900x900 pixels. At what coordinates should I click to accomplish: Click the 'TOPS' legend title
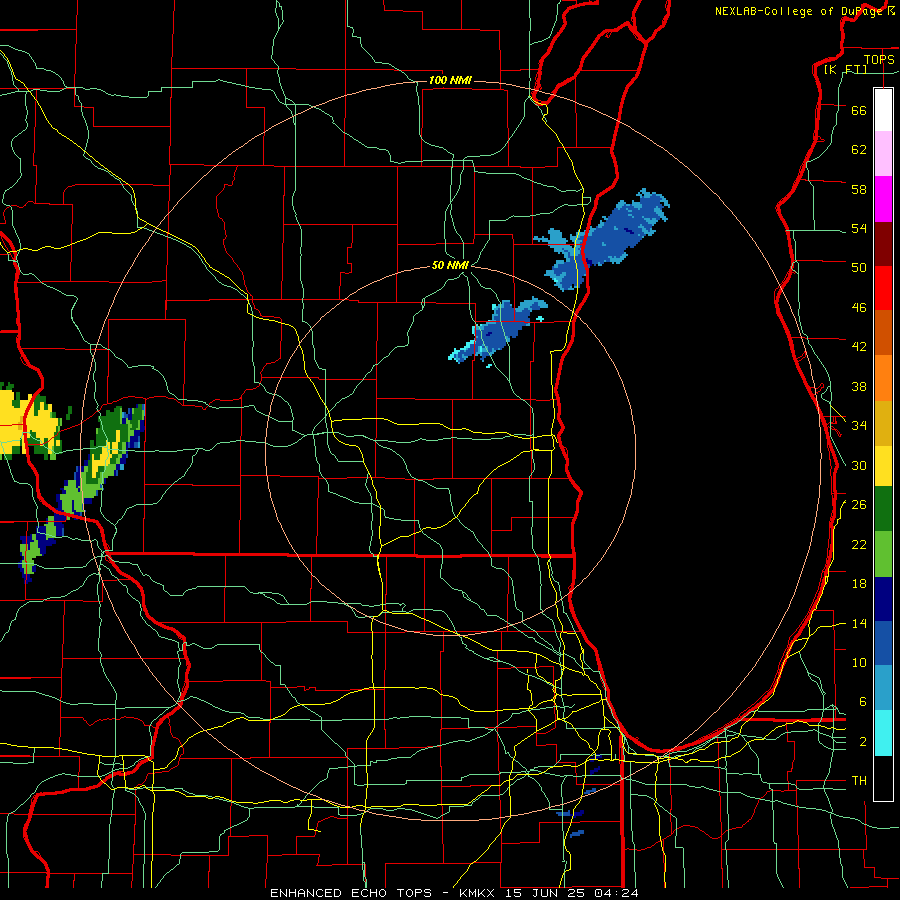click(879, 60)
